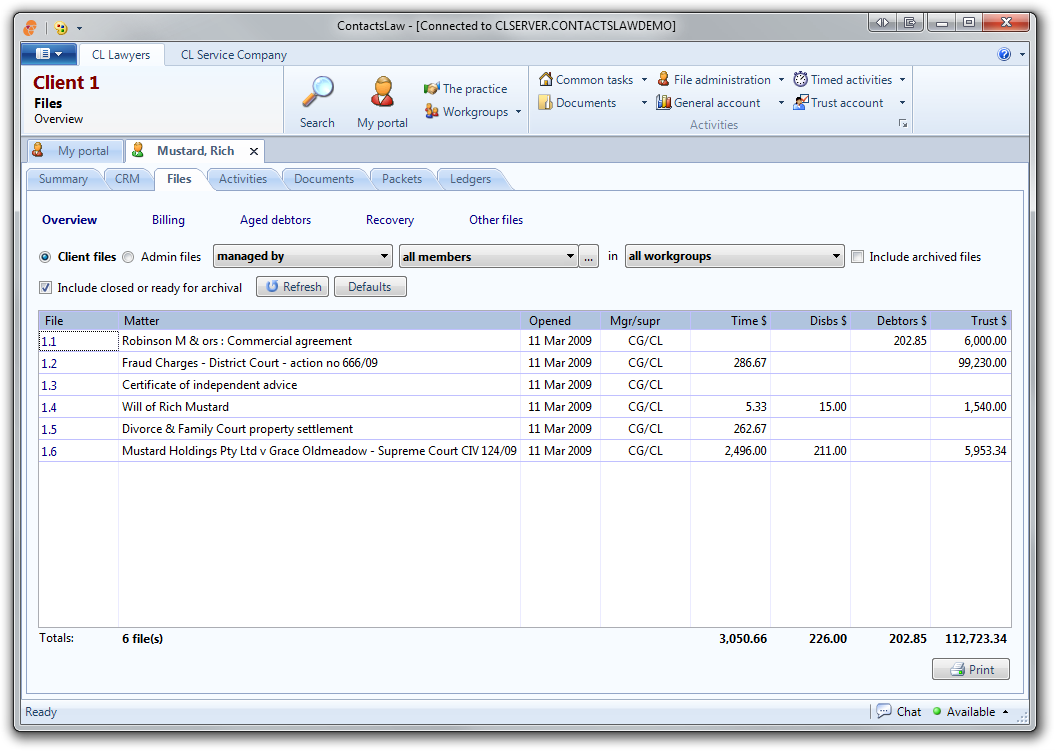This screenshot has height=751, width=1055.
Task: Switch to the Ledgers tab
Action: click(470, 179)
